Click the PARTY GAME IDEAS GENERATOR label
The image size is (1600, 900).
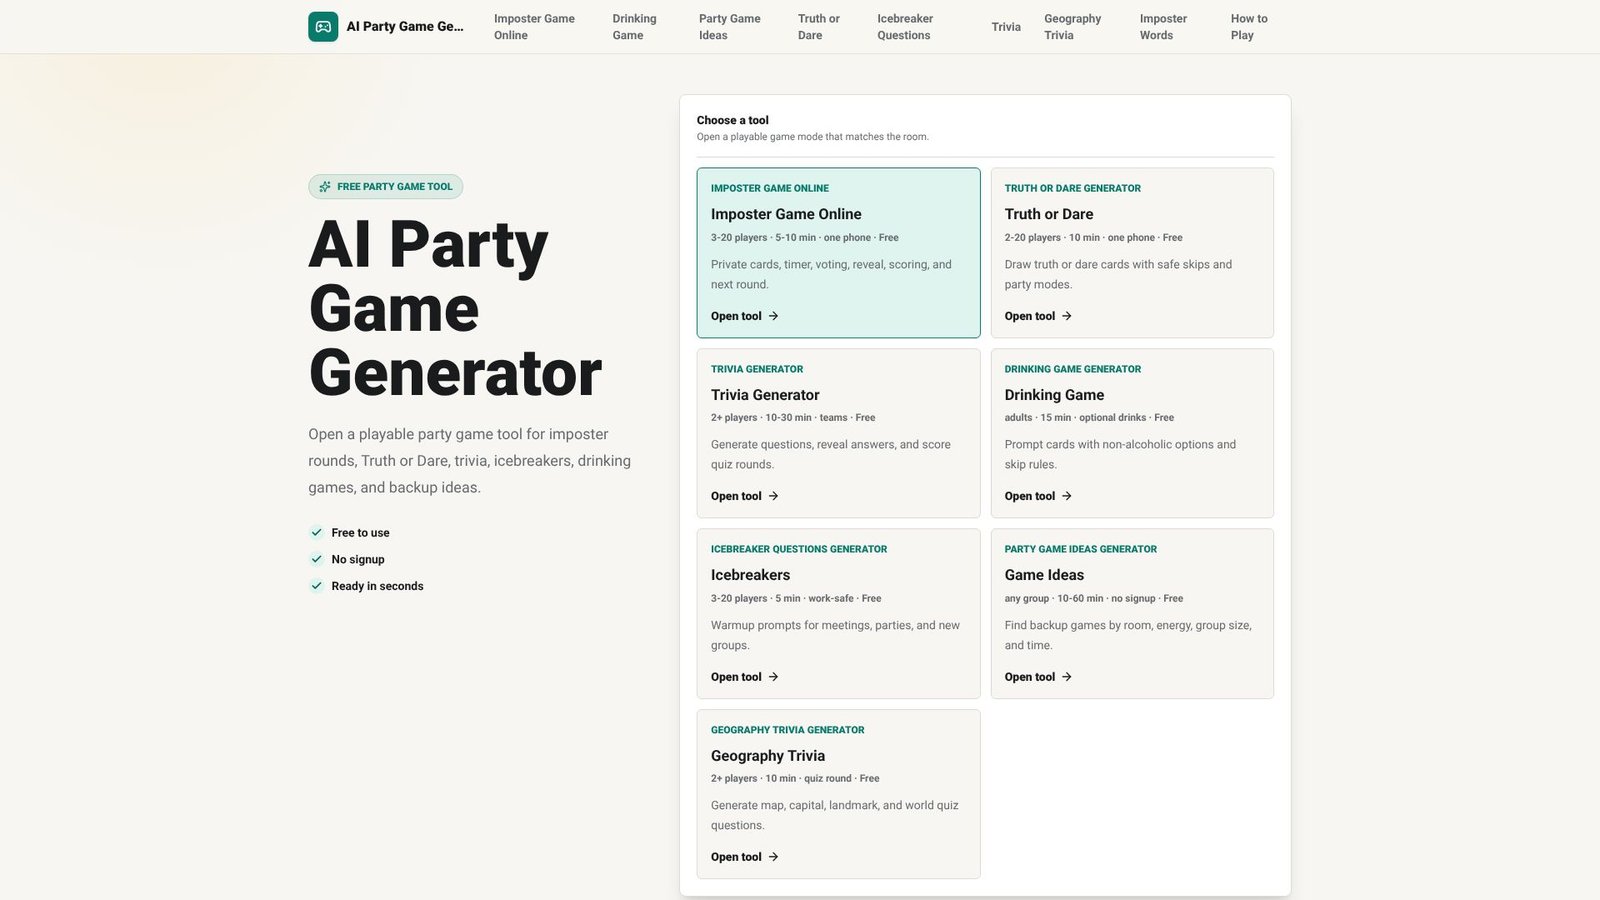[1081, 549]
